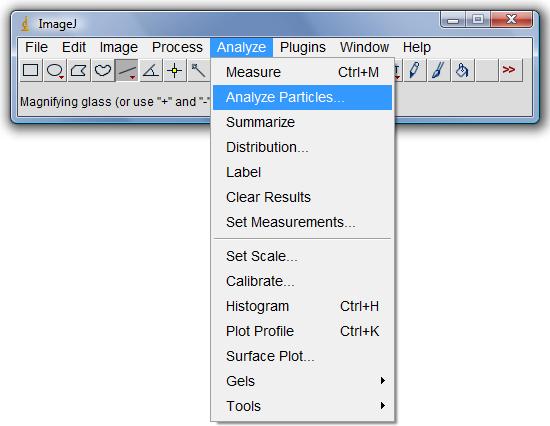Open Set Scale... dialog
This screenshot has height=426, width=550.
302,256
